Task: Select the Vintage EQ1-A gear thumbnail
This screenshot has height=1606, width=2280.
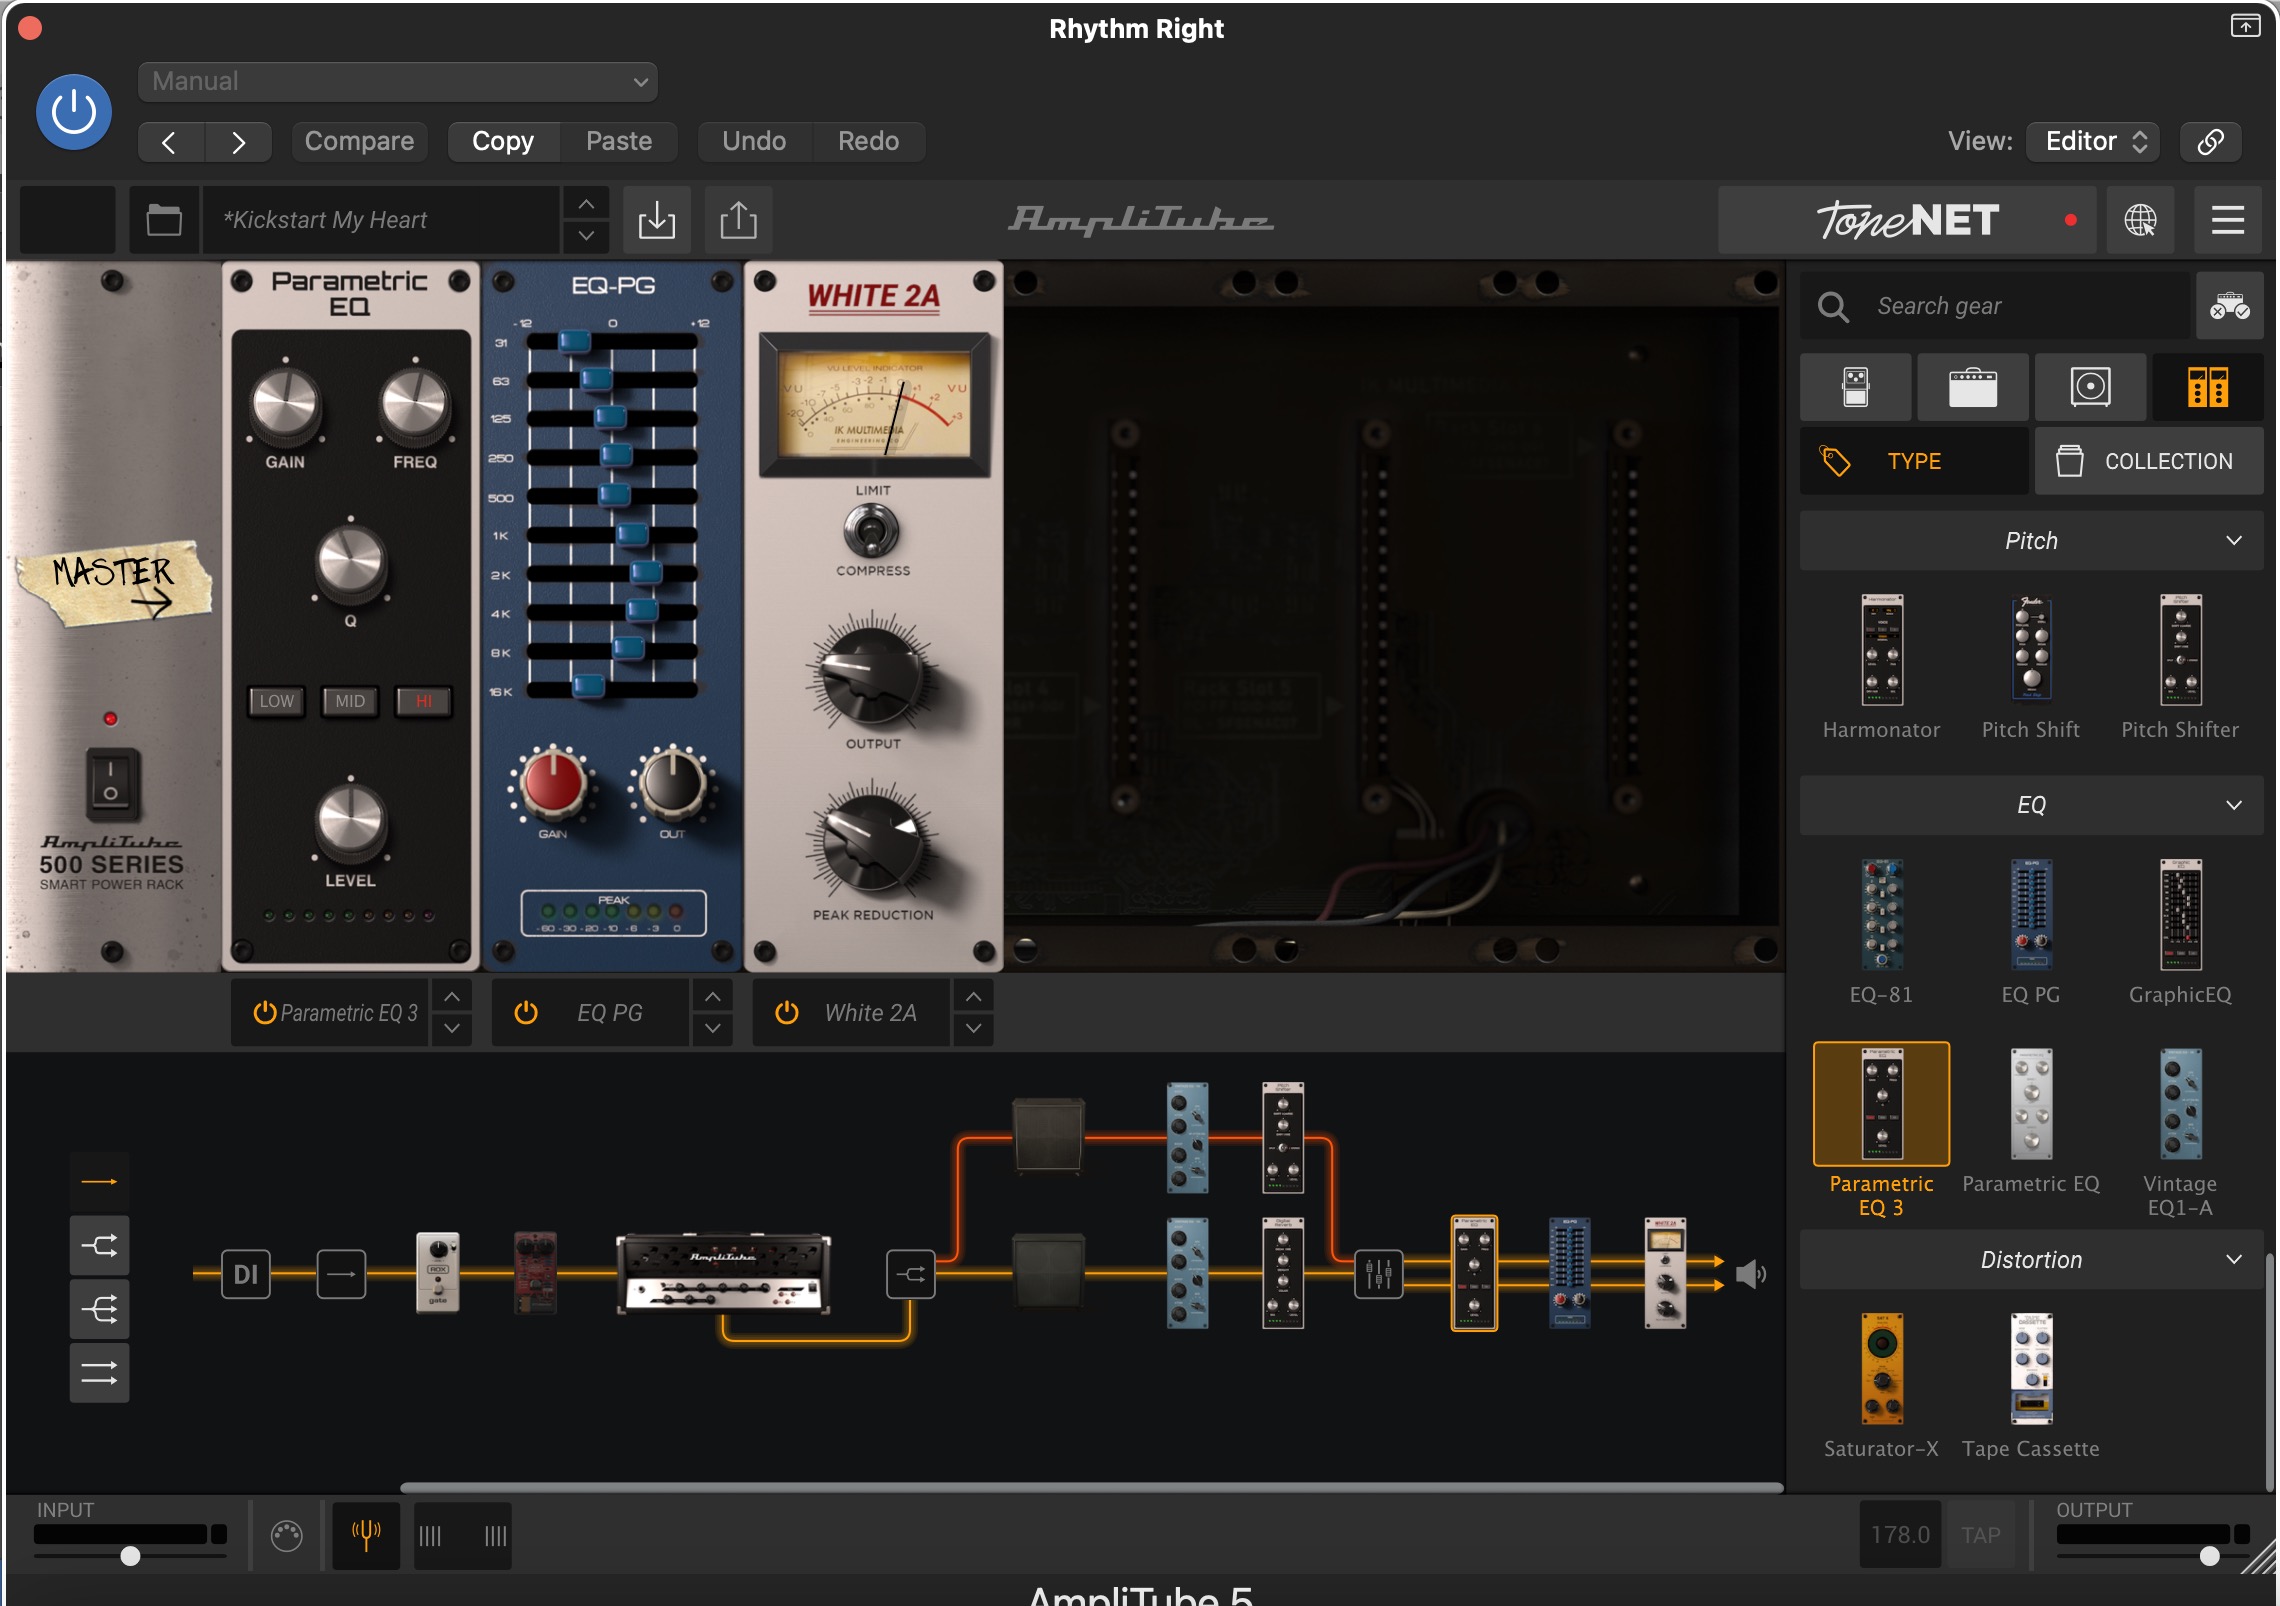Action: pos(2180,1104)
